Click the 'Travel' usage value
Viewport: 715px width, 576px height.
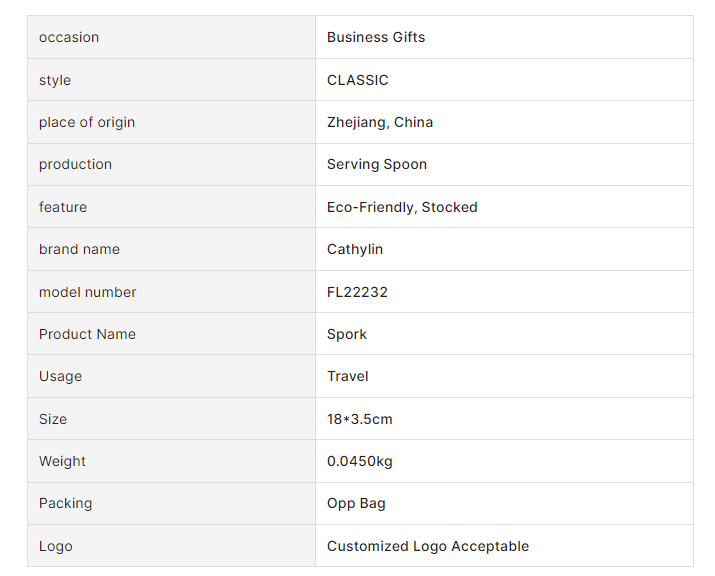click(348, 376)
